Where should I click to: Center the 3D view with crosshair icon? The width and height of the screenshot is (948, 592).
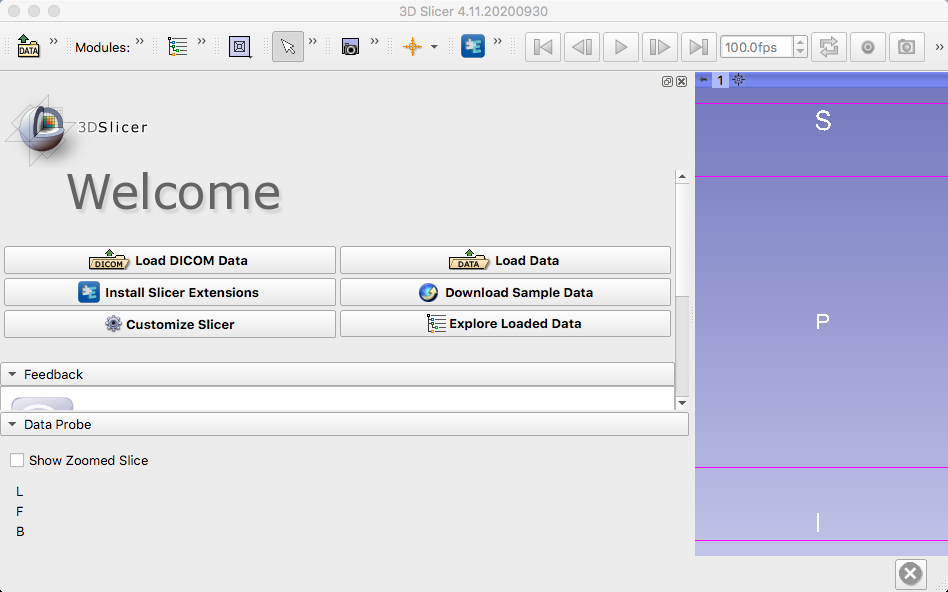click(738, 79)
